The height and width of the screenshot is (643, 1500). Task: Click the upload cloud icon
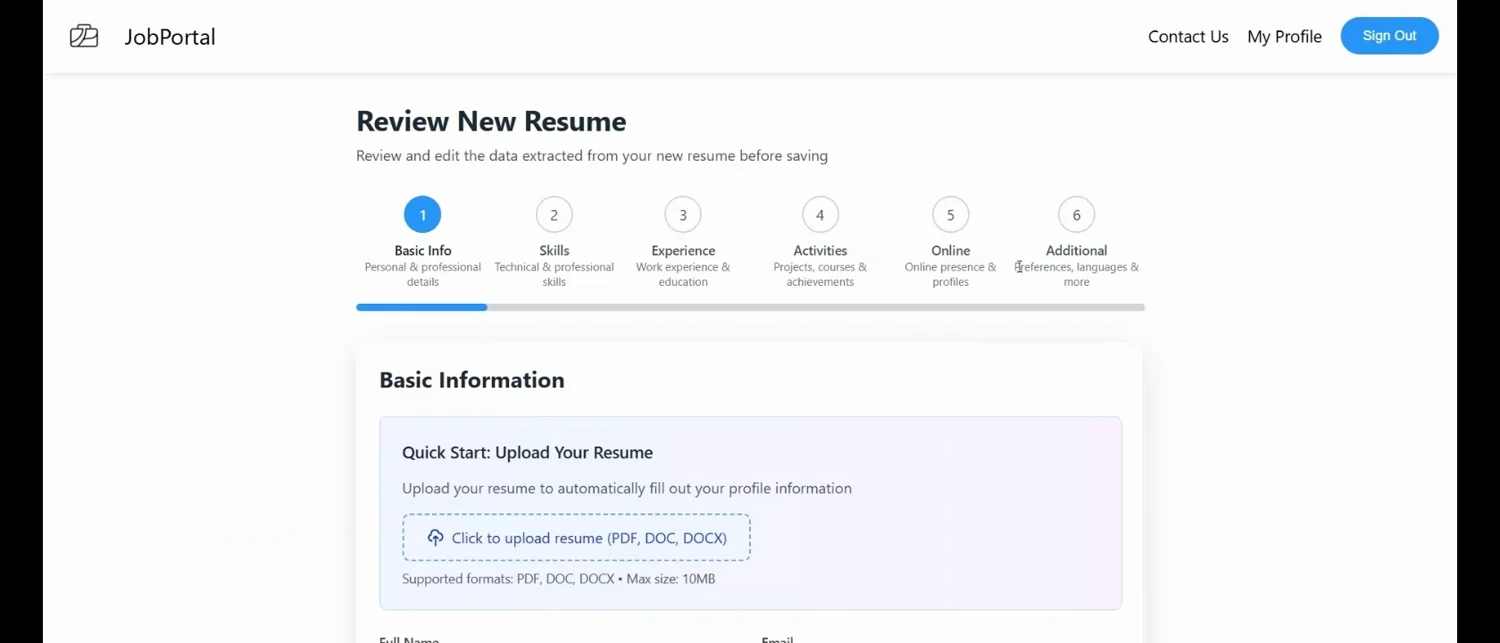[x=435, y=538]
